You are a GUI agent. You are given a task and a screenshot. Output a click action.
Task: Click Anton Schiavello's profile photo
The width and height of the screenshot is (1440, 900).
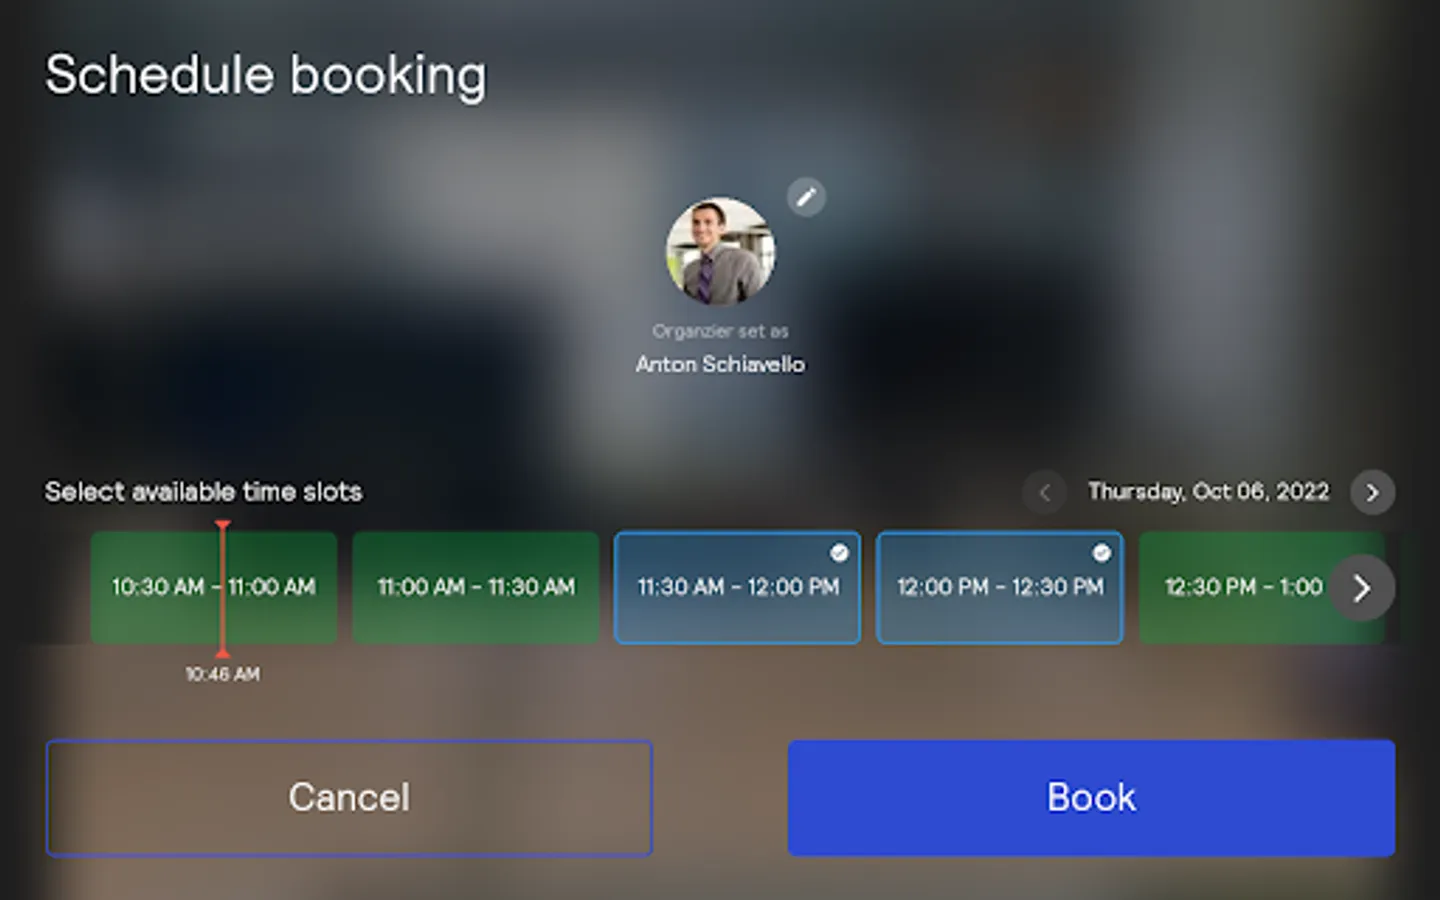[720, 251]
